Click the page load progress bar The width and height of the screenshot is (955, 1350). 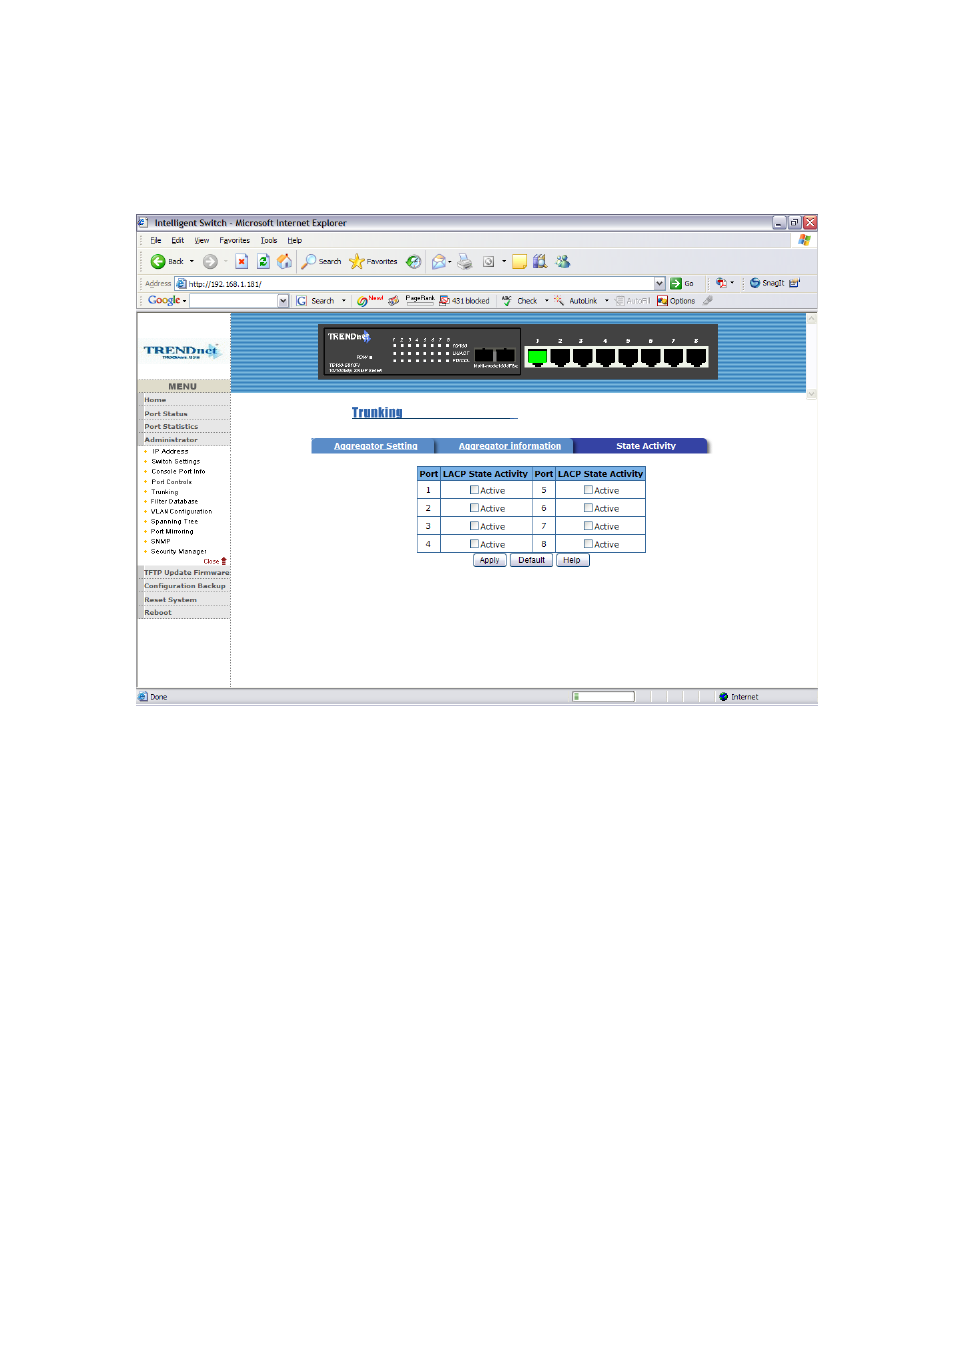pyautogui.click(x=603, y=697)
